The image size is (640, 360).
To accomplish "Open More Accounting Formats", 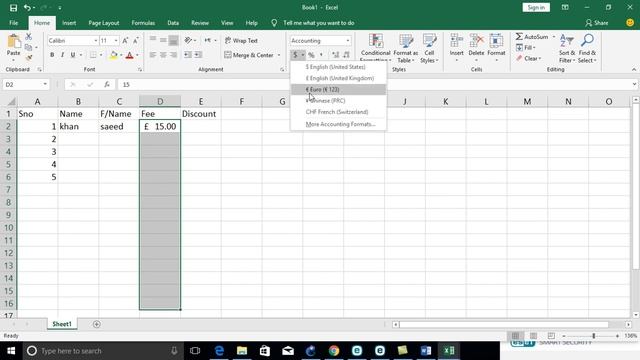I will [338, 124].
